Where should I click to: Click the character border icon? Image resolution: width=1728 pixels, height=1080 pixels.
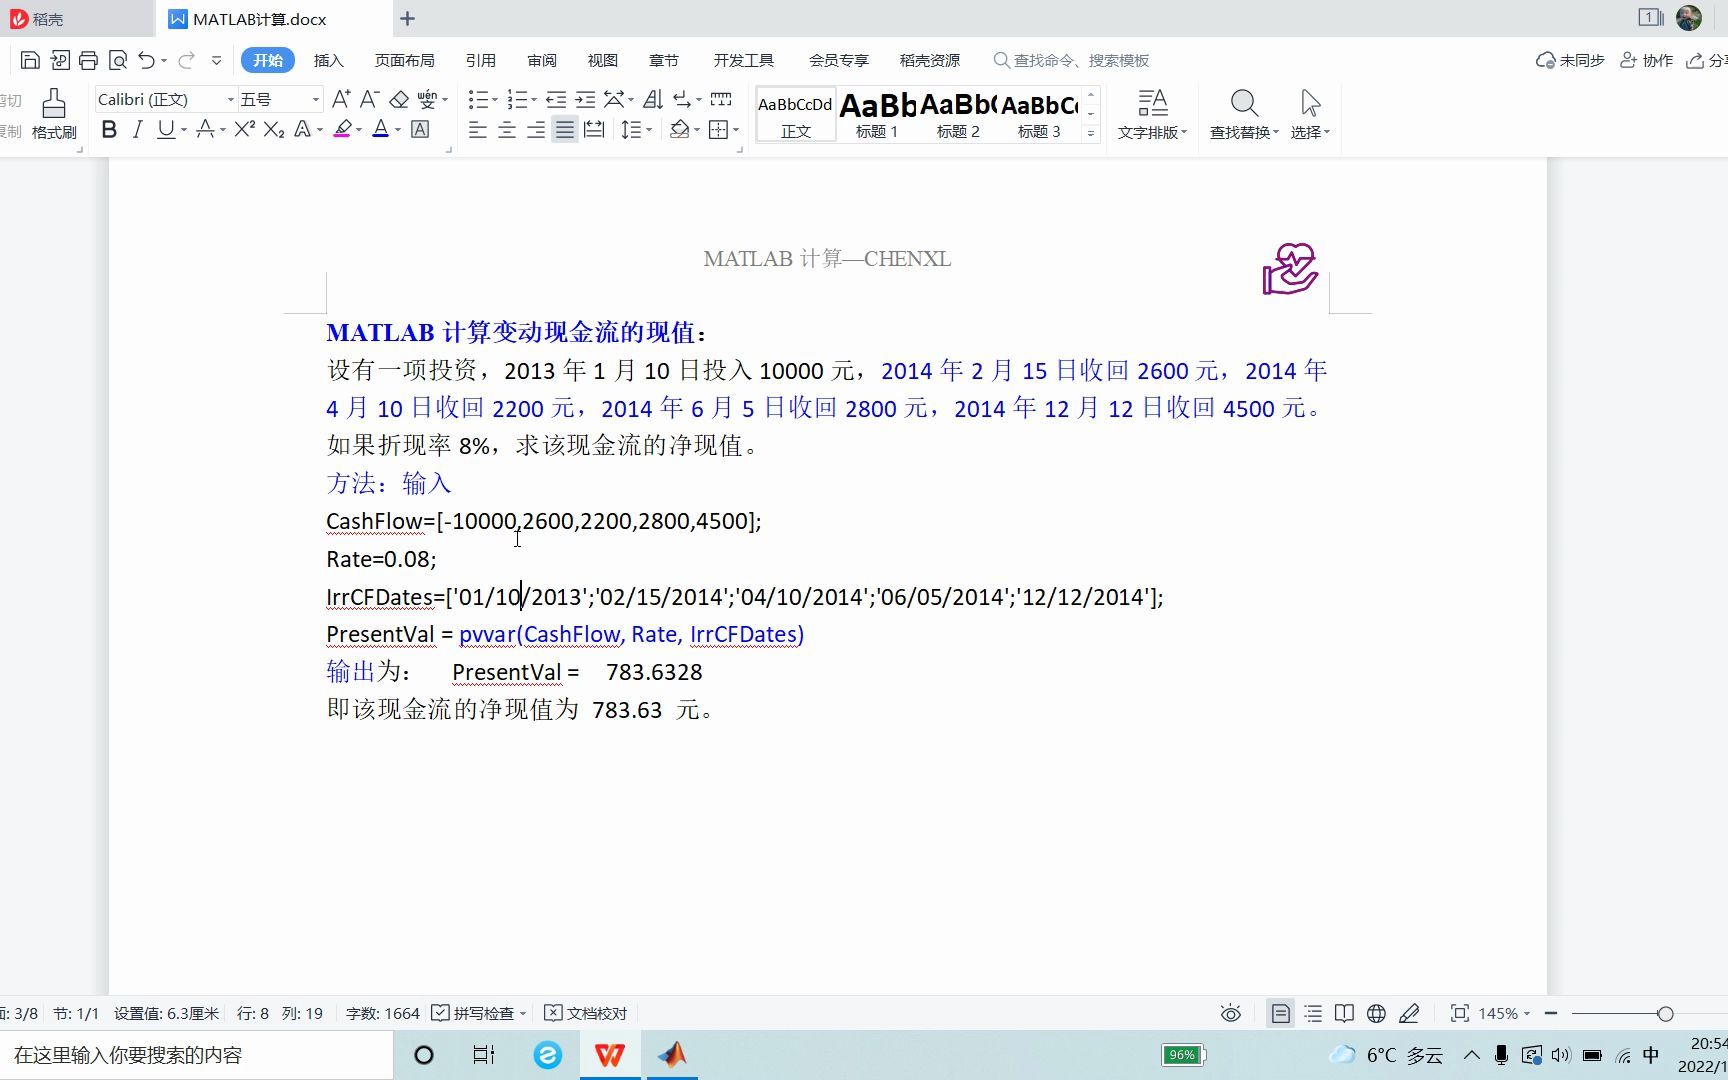coord(420,129)
